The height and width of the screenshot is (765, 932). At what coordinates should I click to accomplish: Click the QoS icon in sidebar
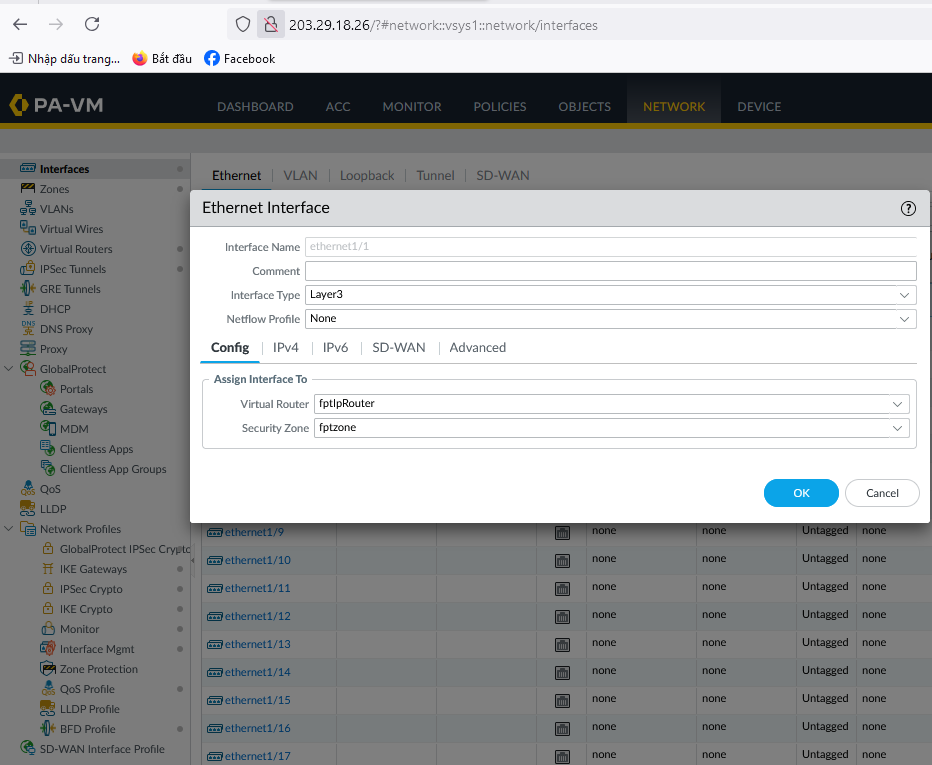coord(28,489)
